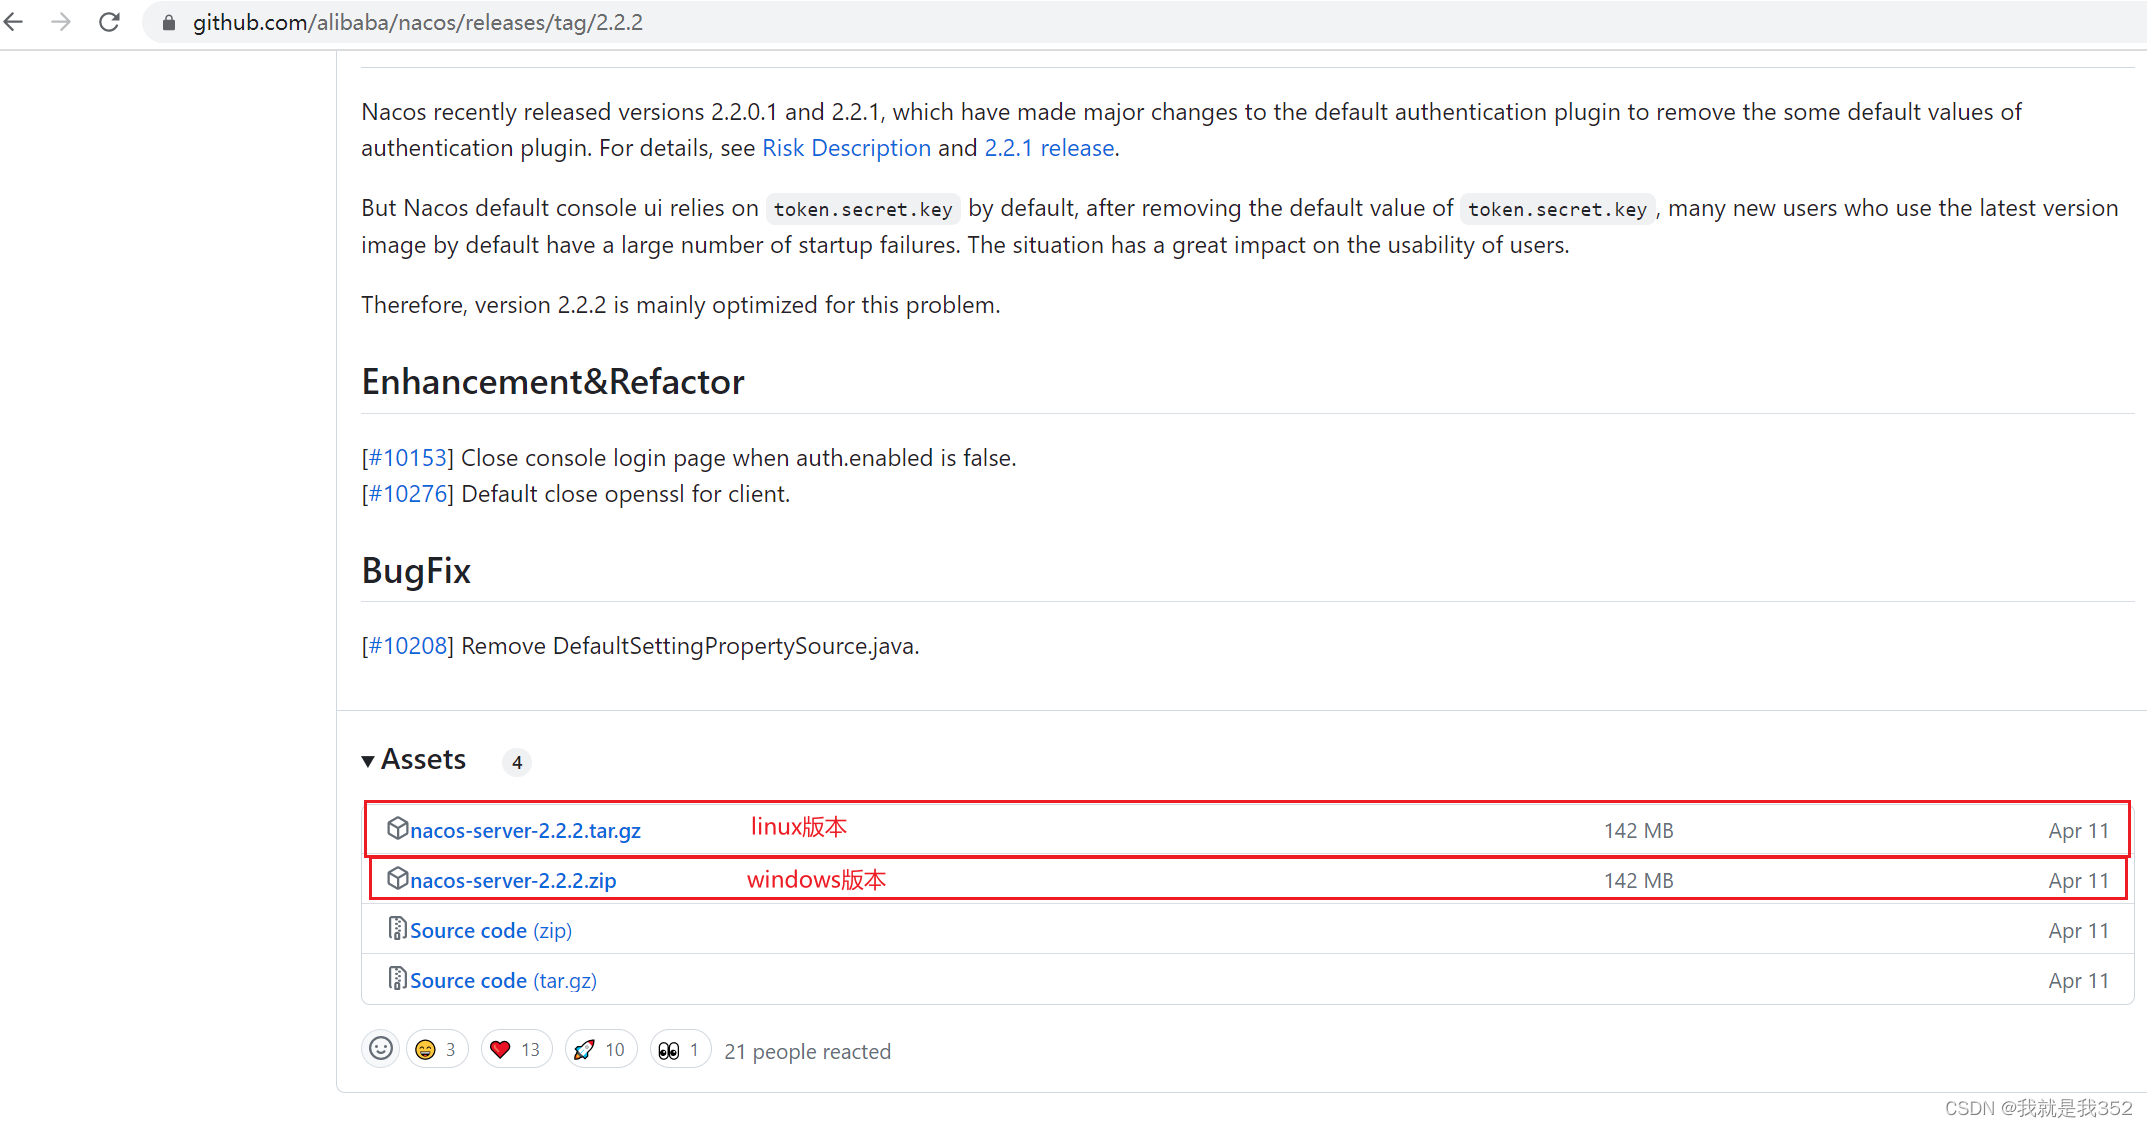View site info via the padlock icon
This screenshot has width=2147, height=1128.
click(169, 22)
